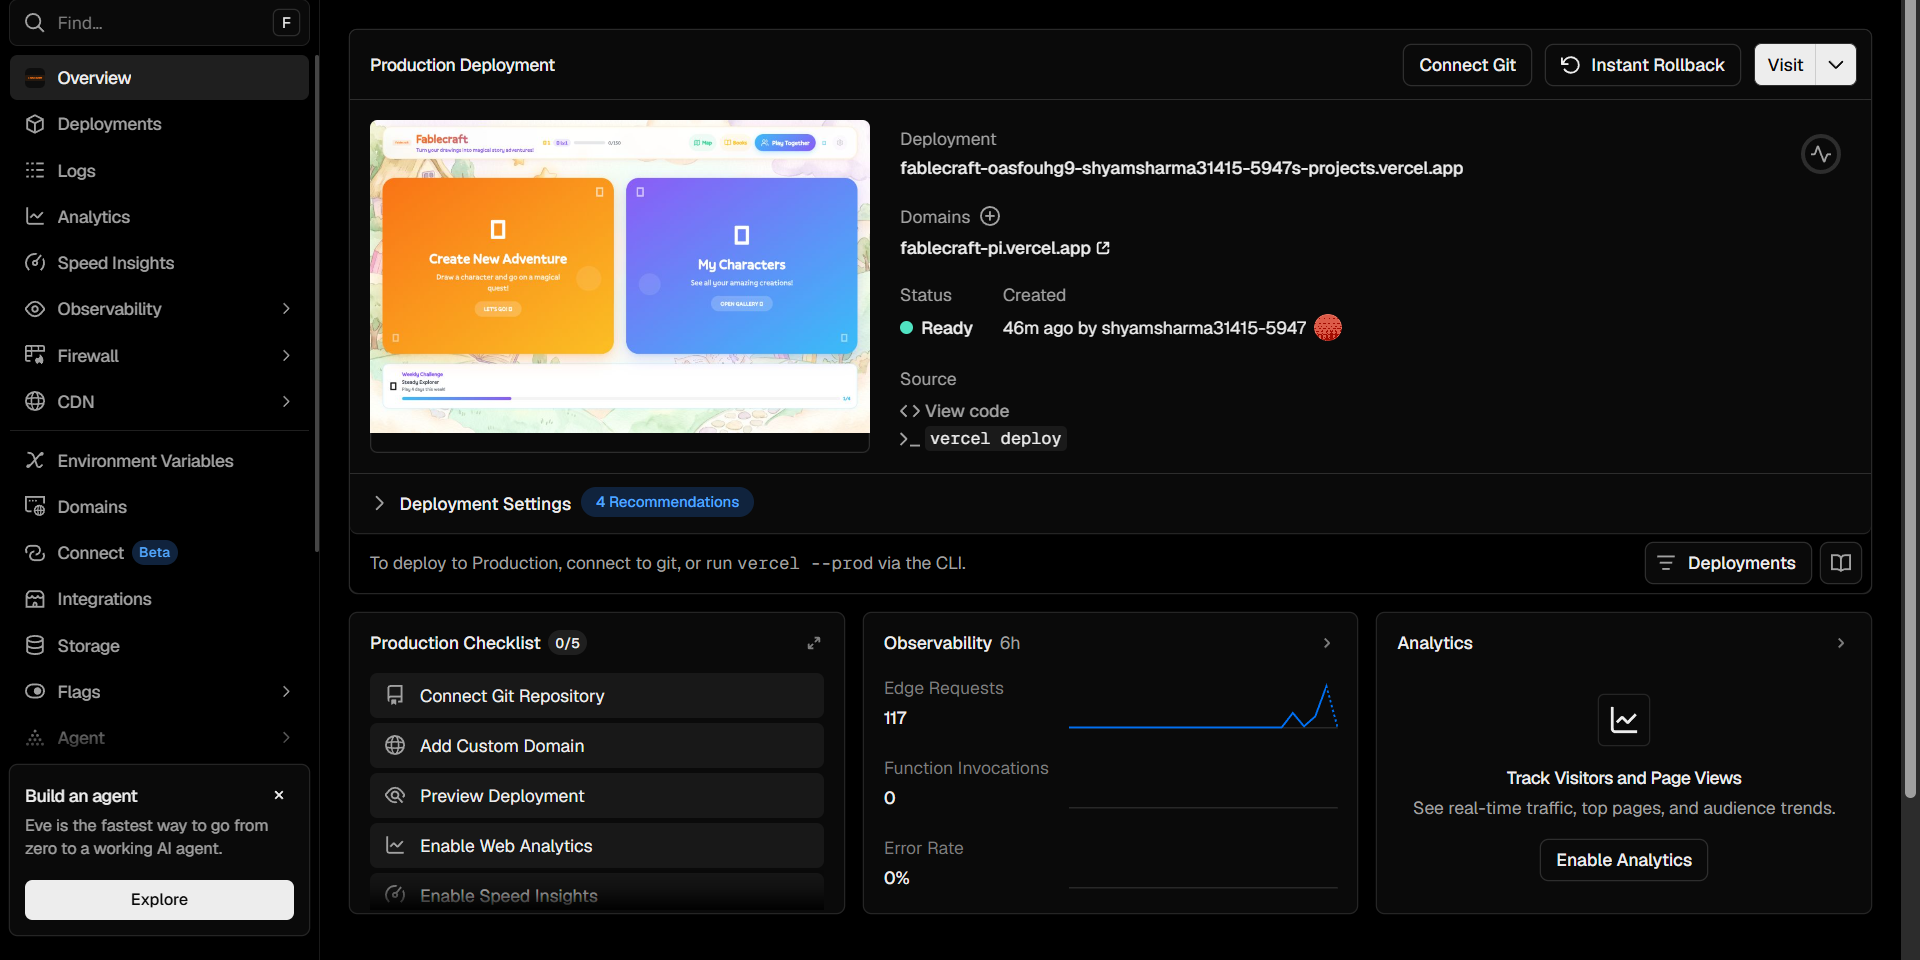This screenshot has width=1920, height=960.
Task: Click the Explore button
Action: click(159, 900)
